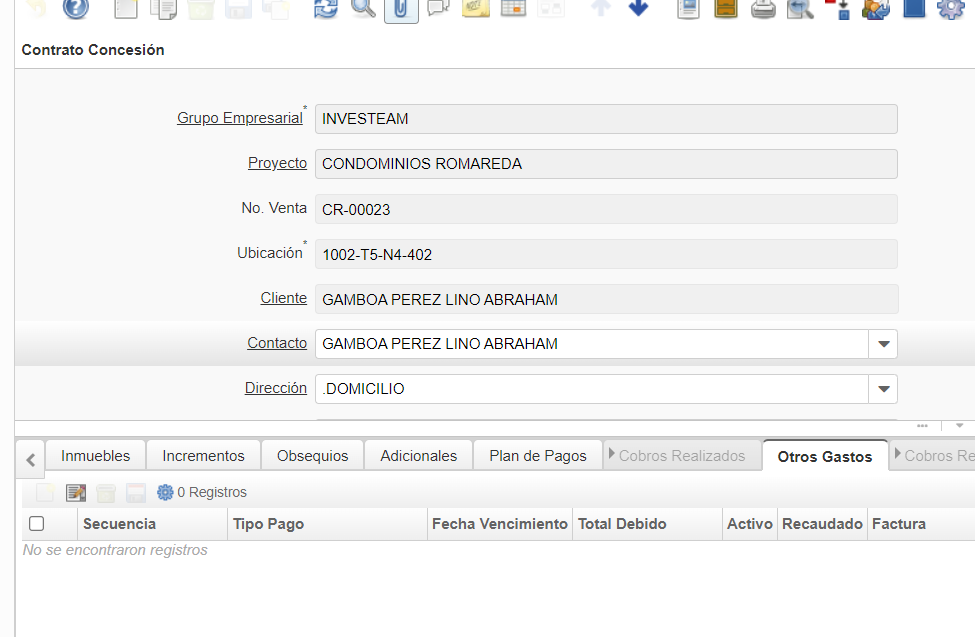Click the chat bubble icon in toolbar
The width and height of the screenshot is (975, 637).
438,9
